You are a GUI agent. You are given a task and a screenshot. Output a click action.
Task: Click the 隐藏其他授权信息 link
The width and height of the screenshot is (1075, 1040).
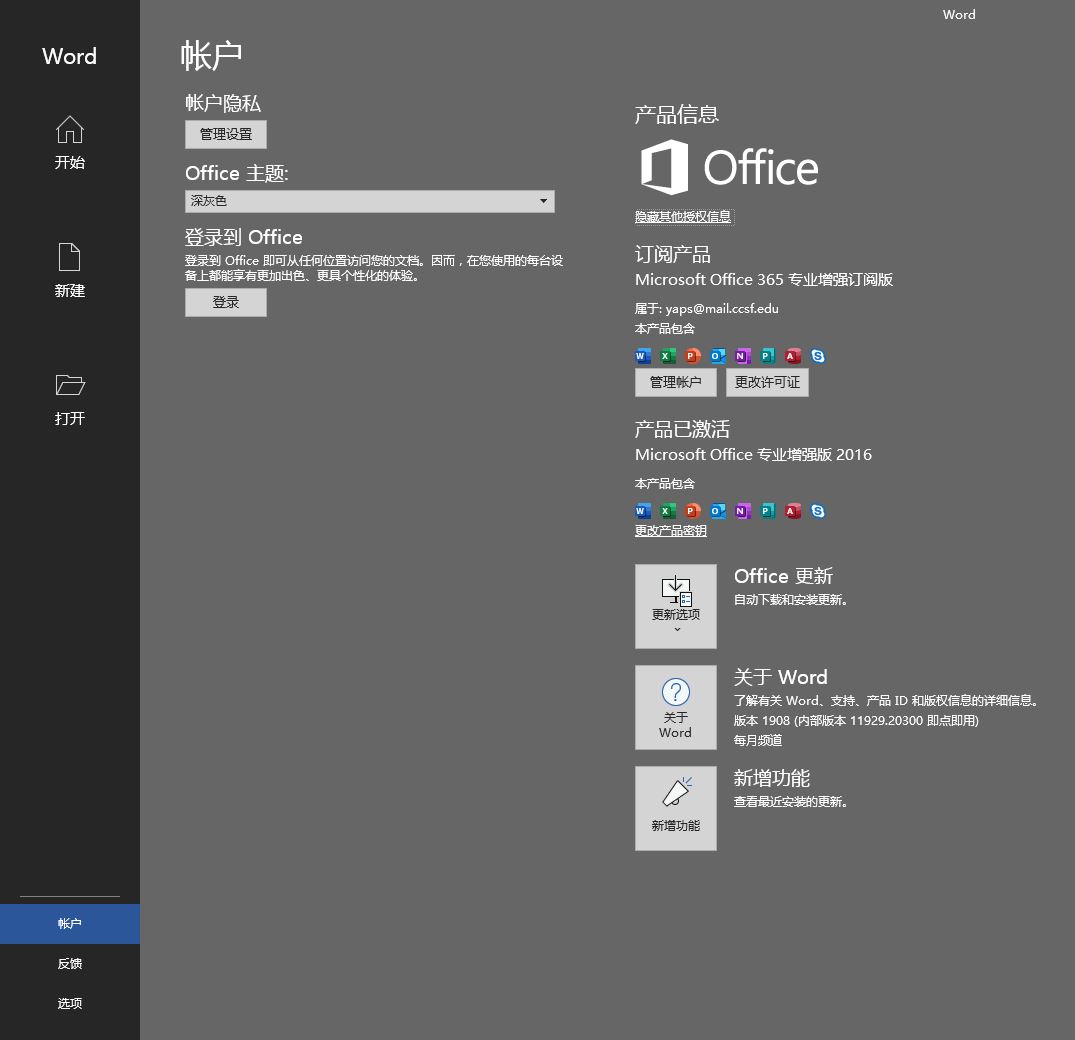[x=683, y=217]
